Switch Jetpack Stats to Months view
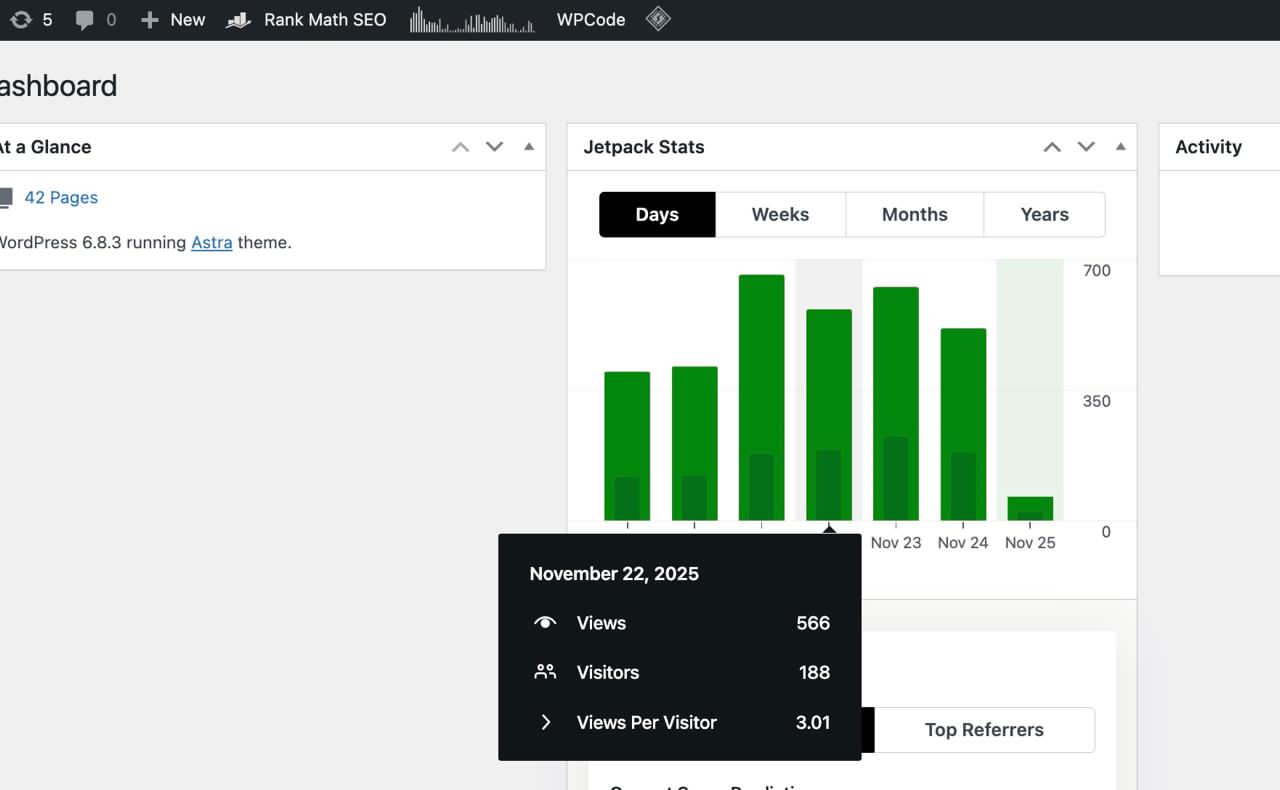 tap(914, 215)
